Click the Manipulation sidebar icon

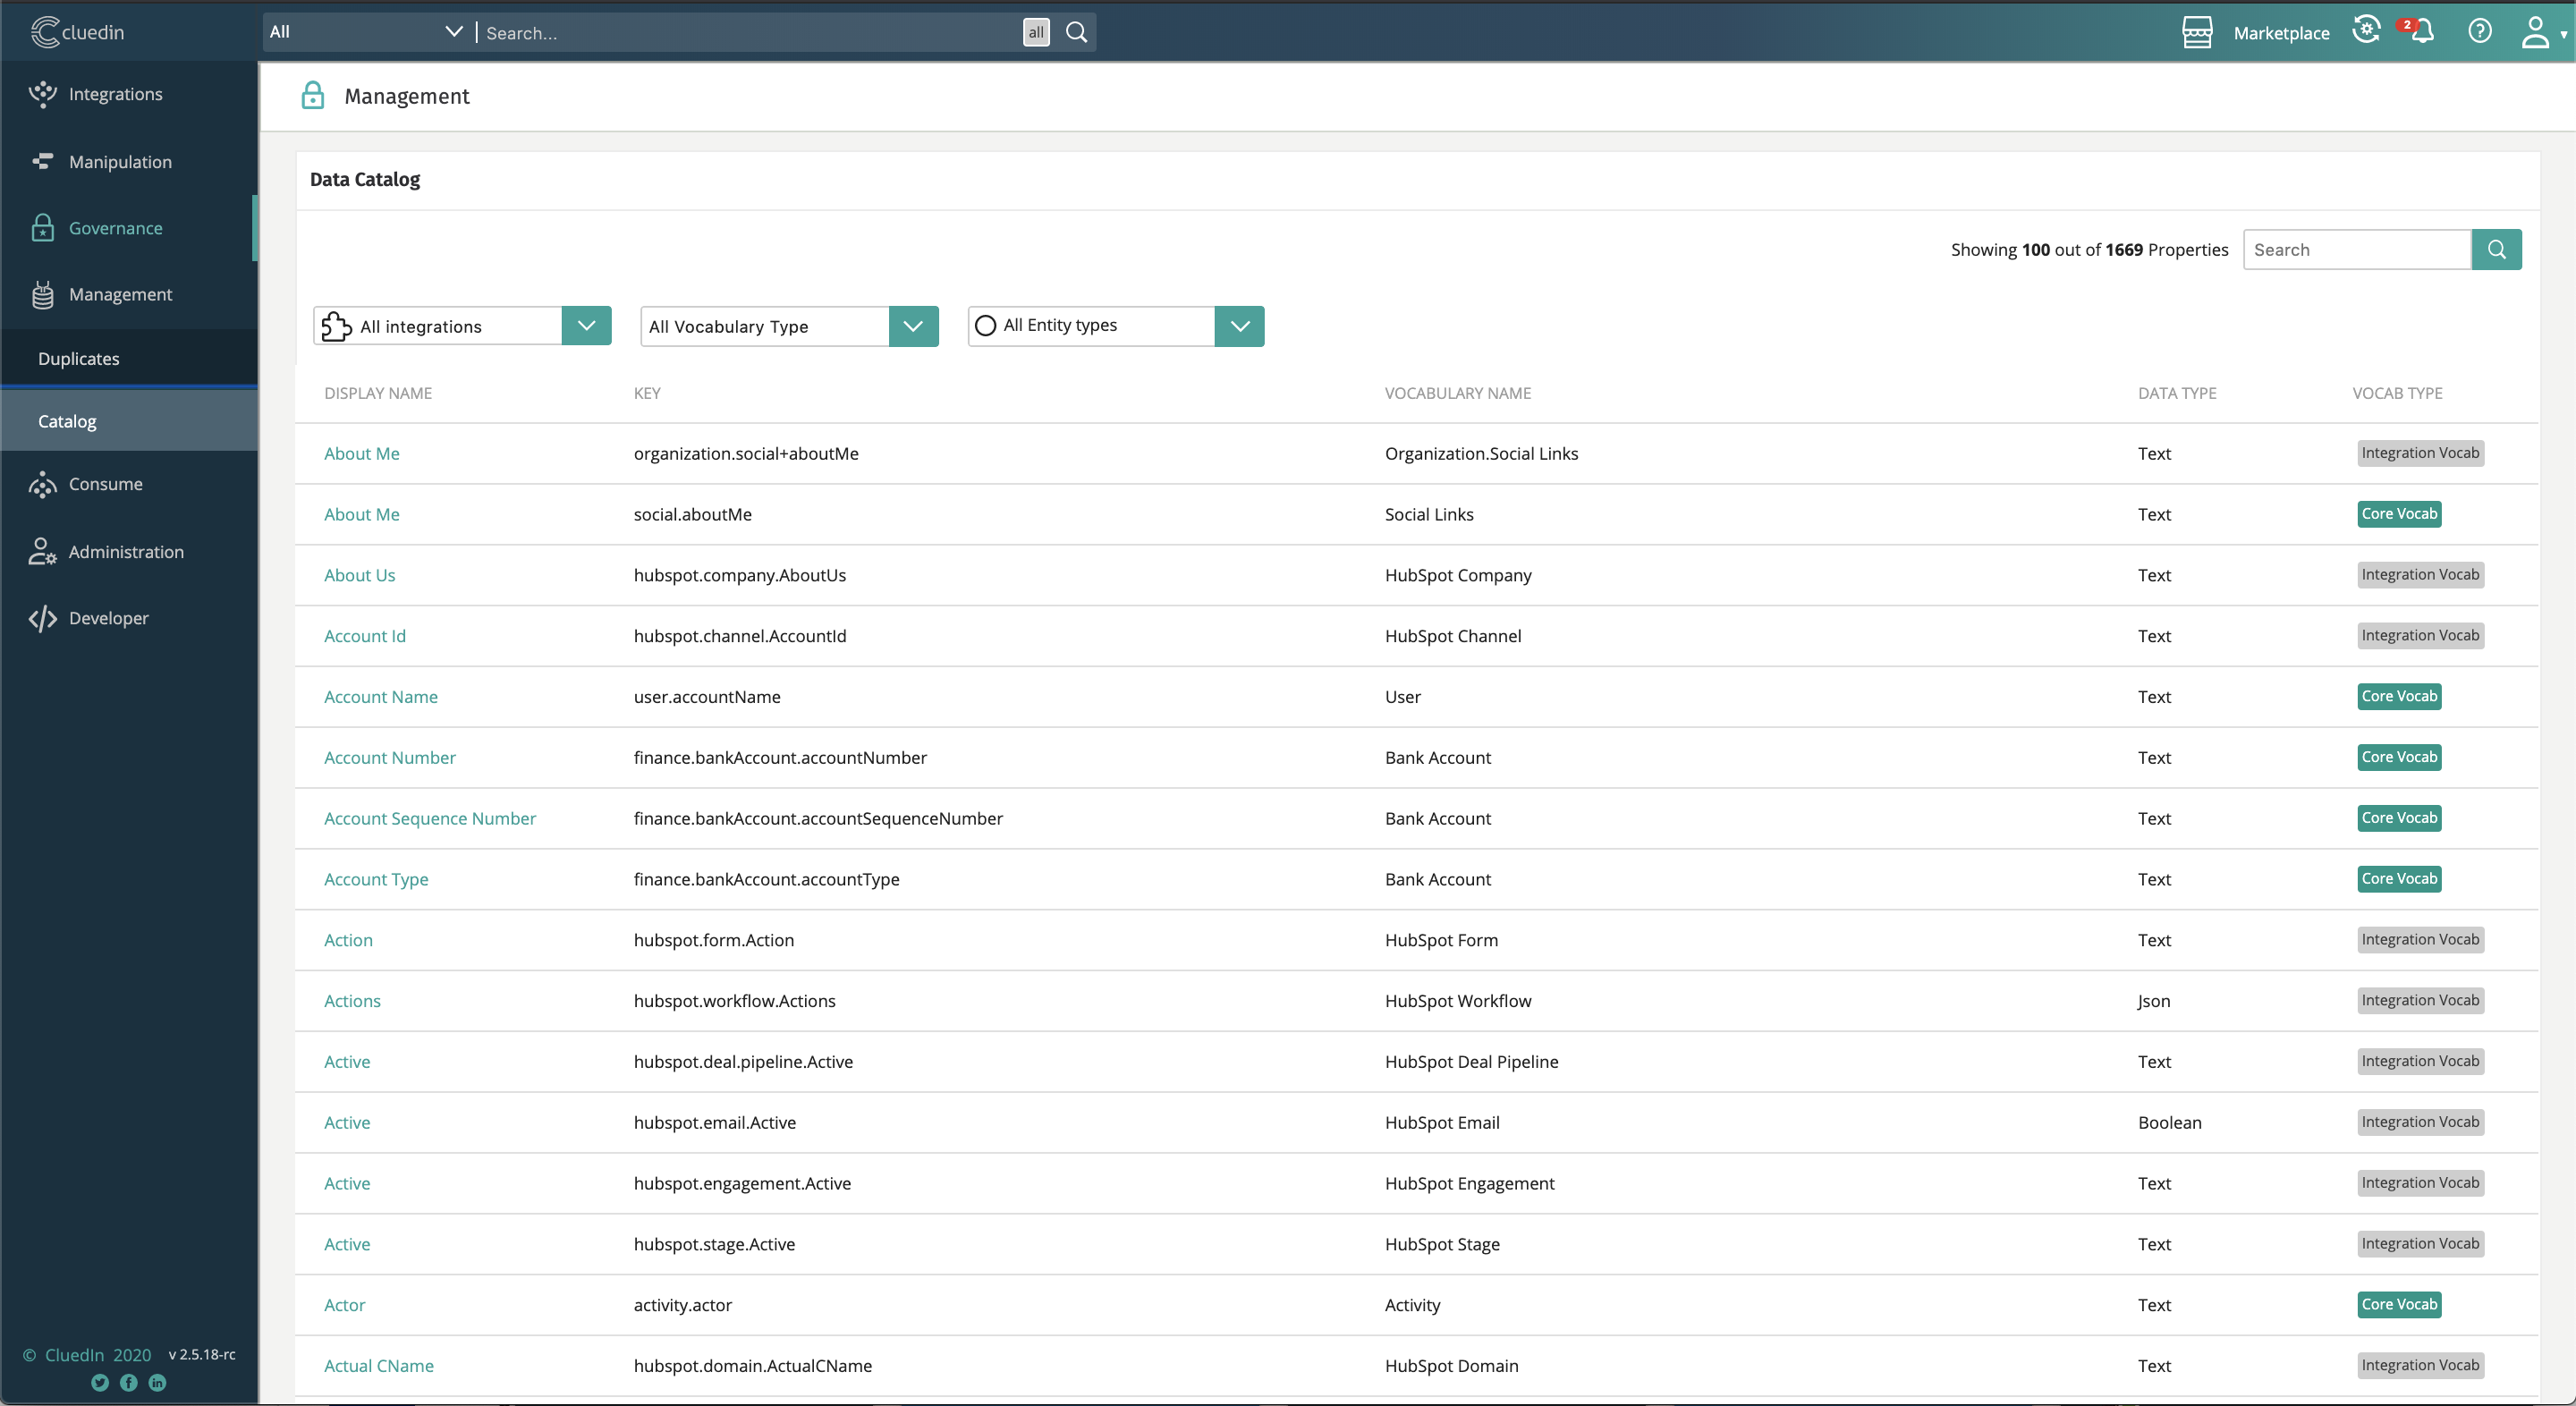click(43, 161)
